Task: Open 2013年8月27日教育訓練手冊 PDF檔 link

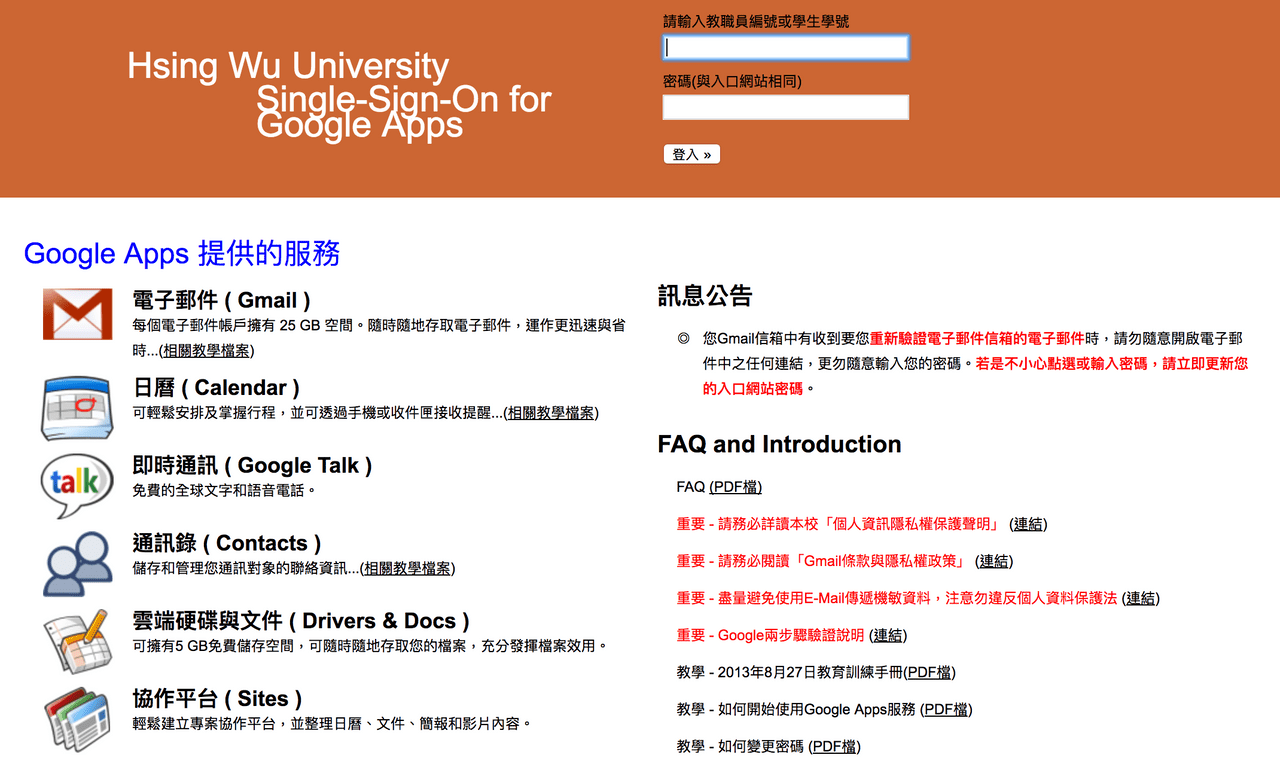Action: pyautogui.click(x=930, y=672)
